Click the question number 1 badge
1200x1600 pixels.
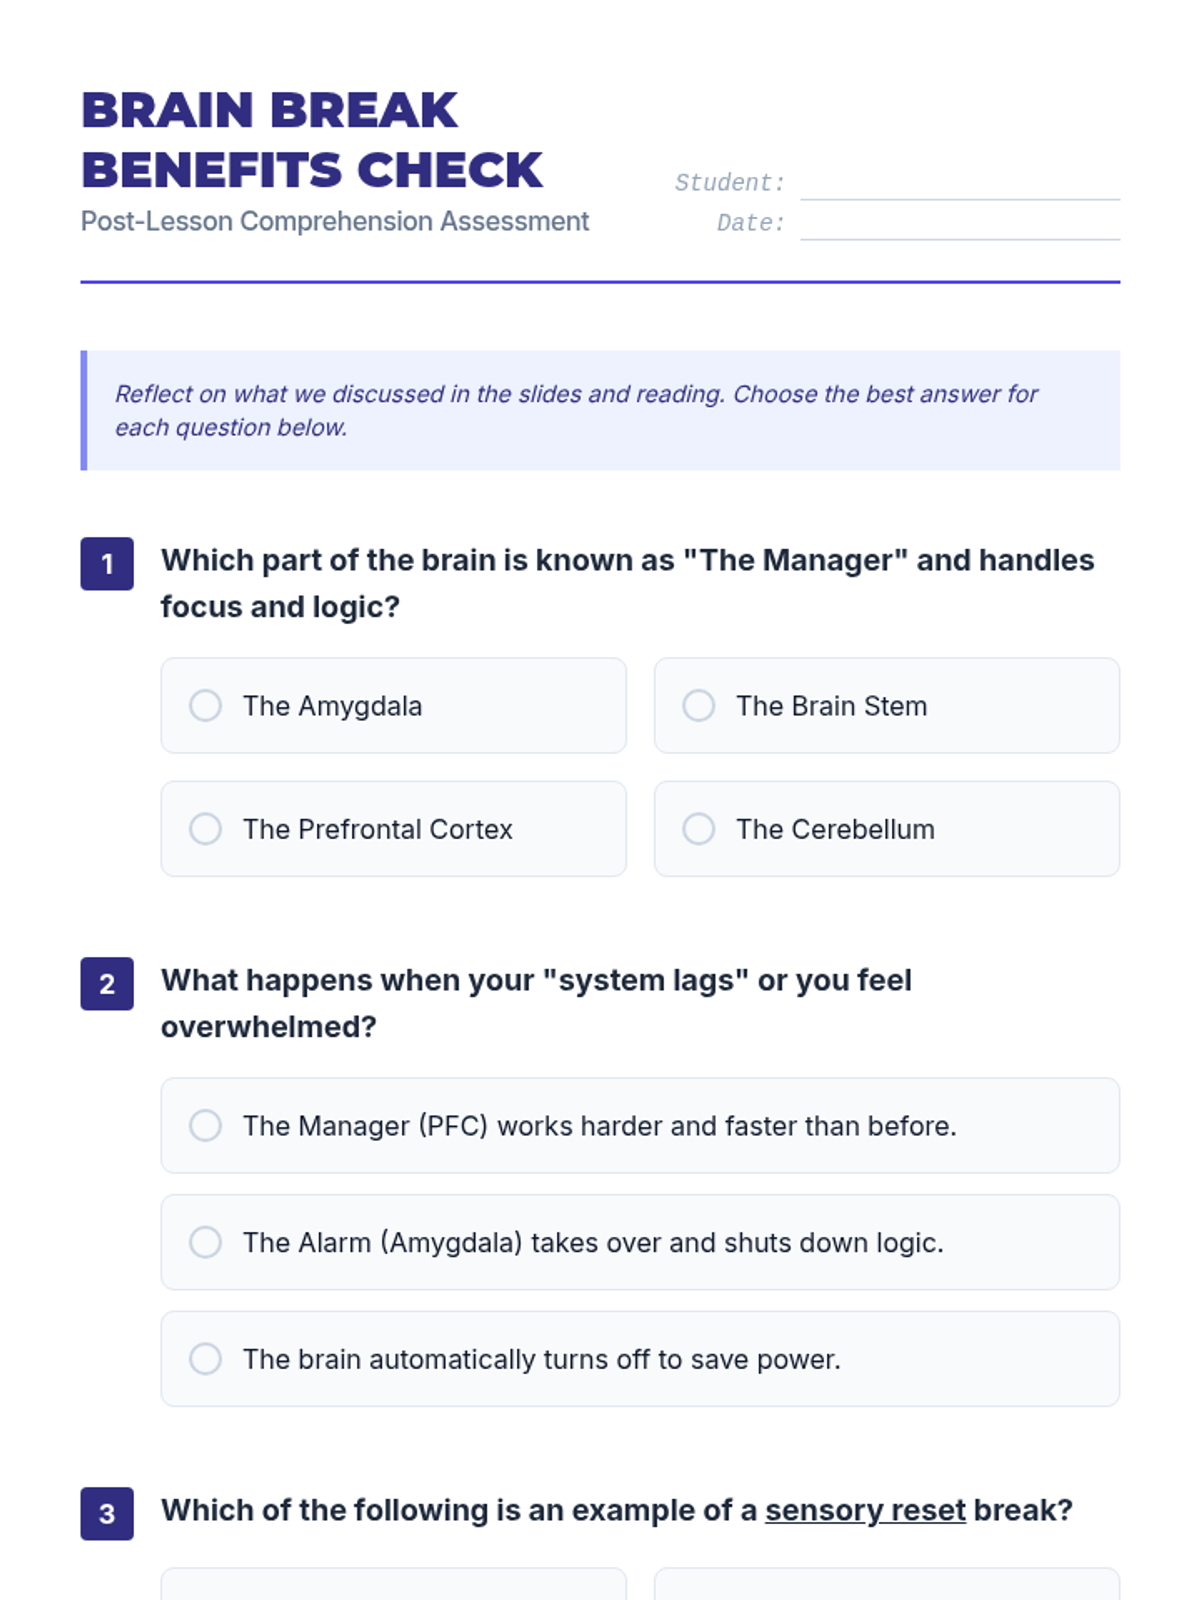(x=107, y=564)
